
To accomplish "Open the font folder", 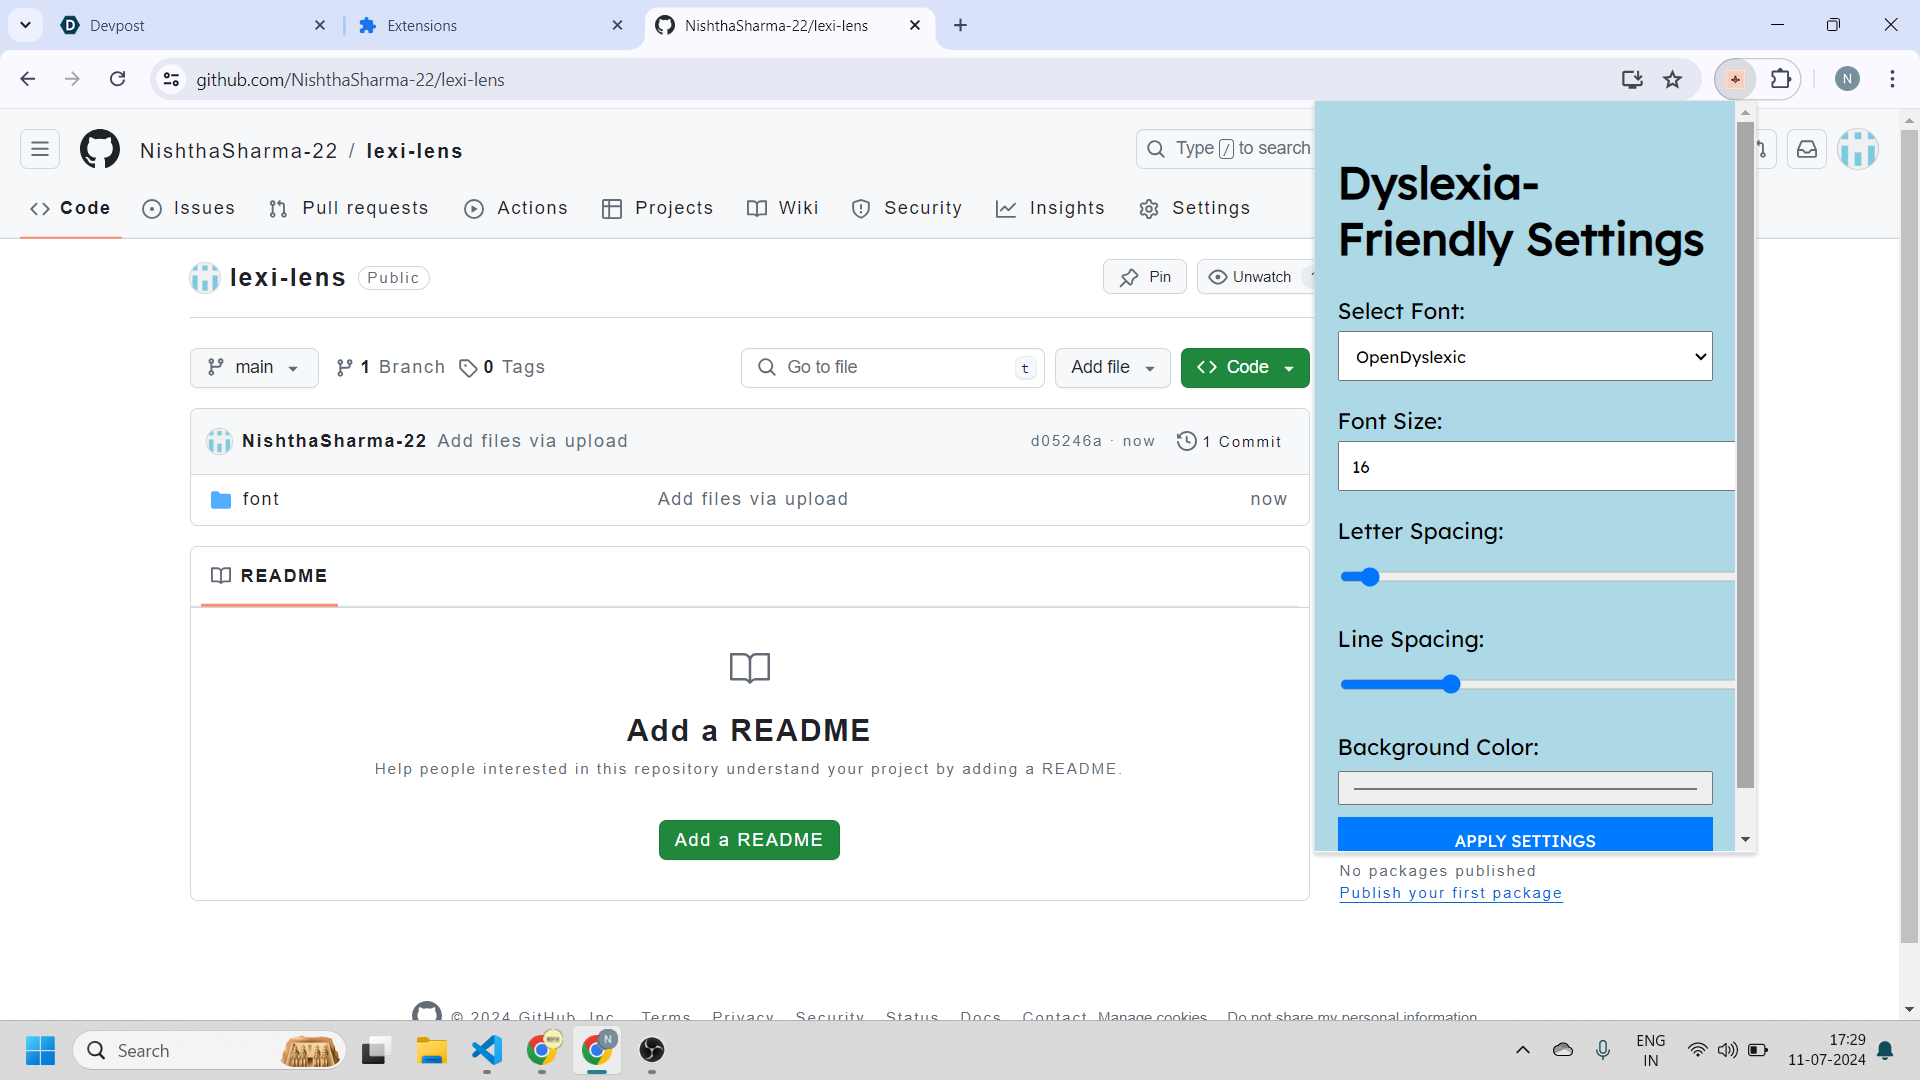I will click(261, 499).
